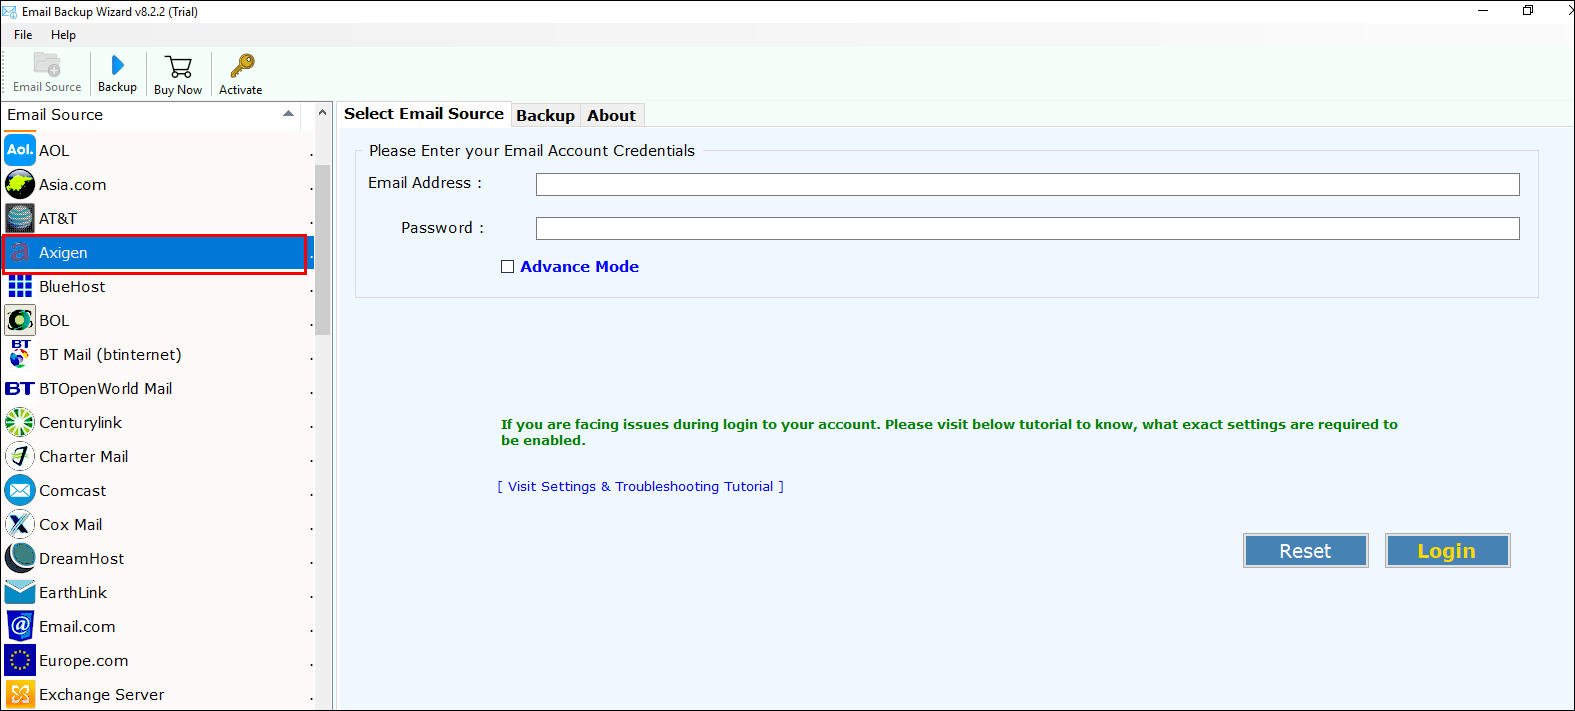Select the BT Mail (btinternet) icon
The width and height of the screenshot is (1575, 711).
pos(20,354)
